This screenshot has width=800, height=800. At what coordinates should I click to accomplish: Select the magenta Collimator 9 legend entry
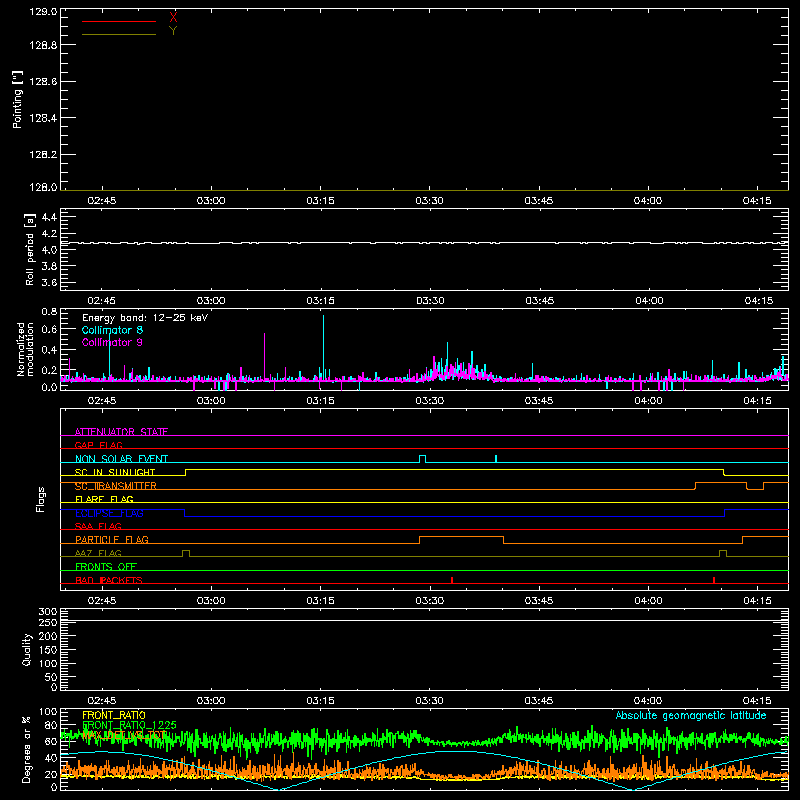point(112,342)
